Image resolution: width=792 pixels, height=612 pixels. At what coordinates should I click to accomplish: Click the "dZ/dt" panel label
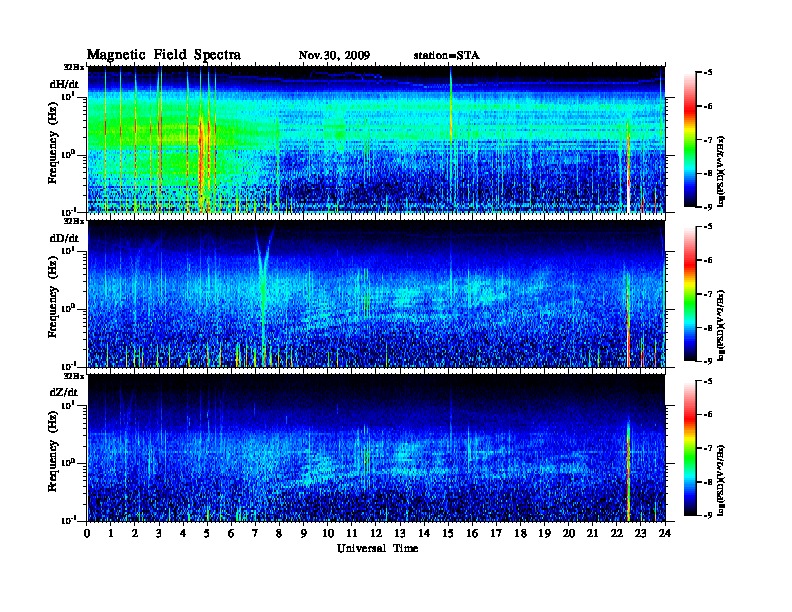(x=64, y=392)
